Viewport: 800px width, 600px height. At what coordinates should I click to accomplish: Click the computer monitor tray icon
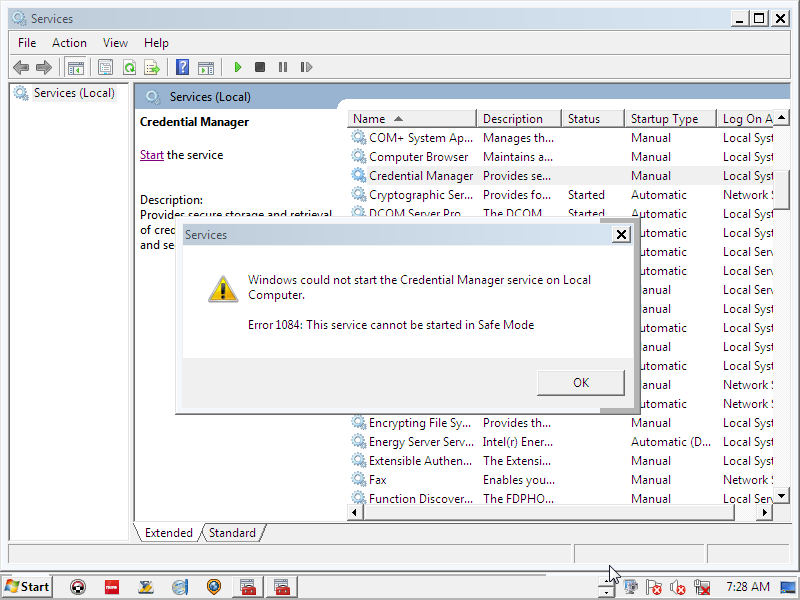point(631,587)
